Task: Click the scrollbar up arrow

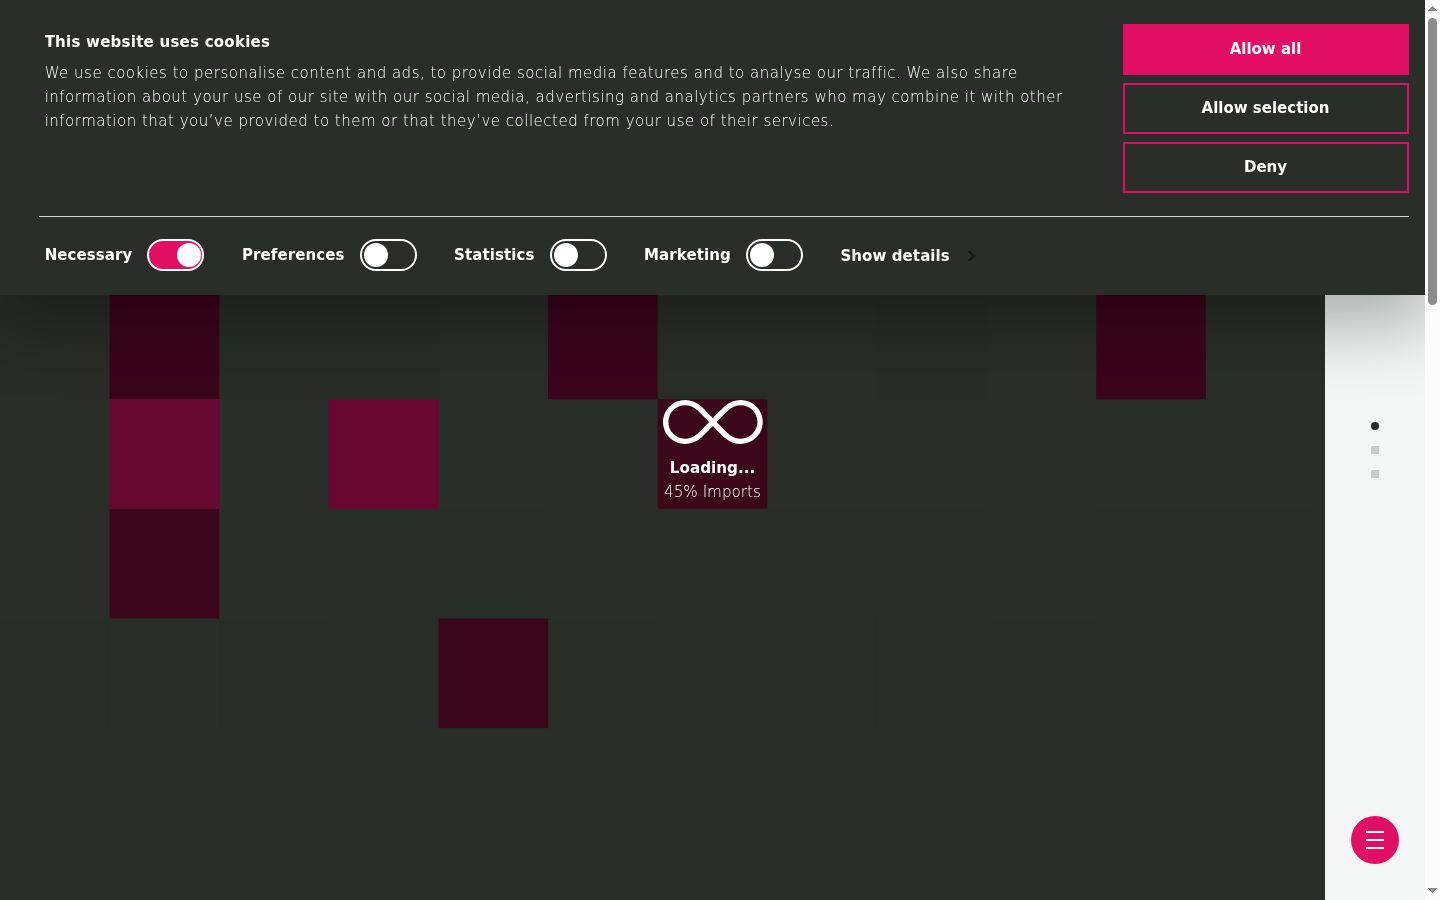Action: point(1432,7)
